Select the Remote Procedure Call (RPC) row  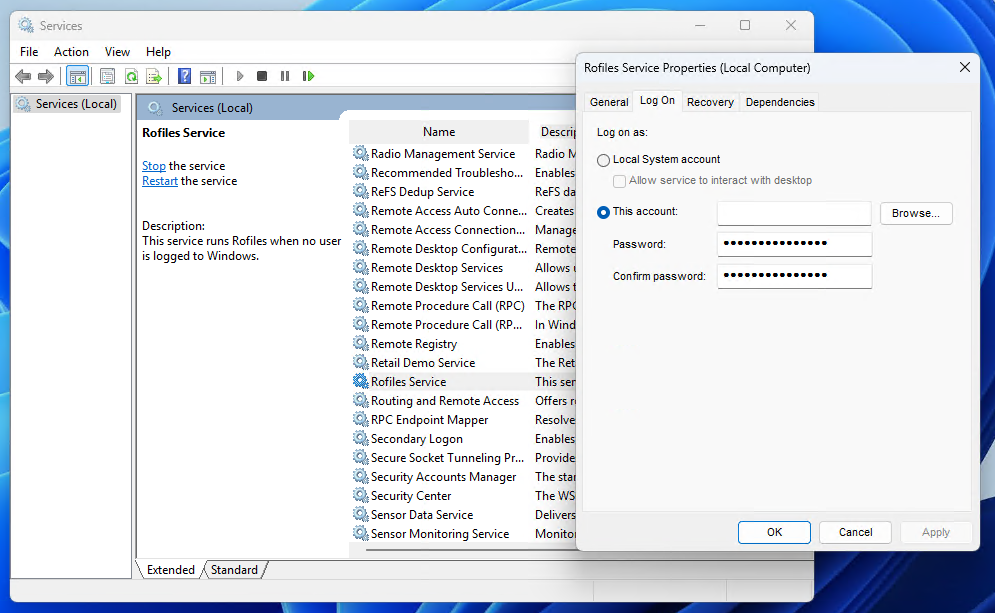[463, 306]
